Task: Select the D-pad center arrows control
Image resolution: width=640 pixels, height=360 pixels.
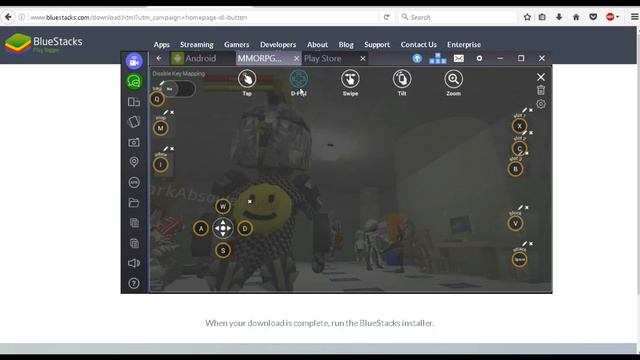Action: 223,228
